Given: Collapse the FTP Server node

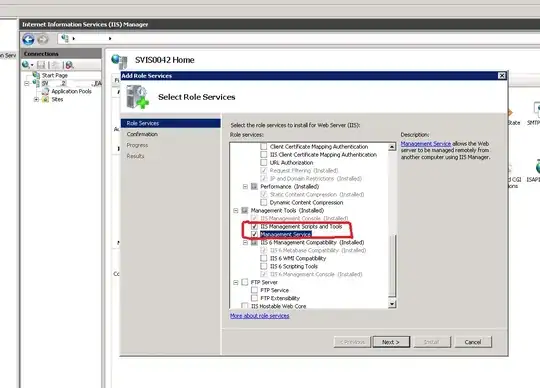Looking at the screenshot, I should click(x=236, y=282).
